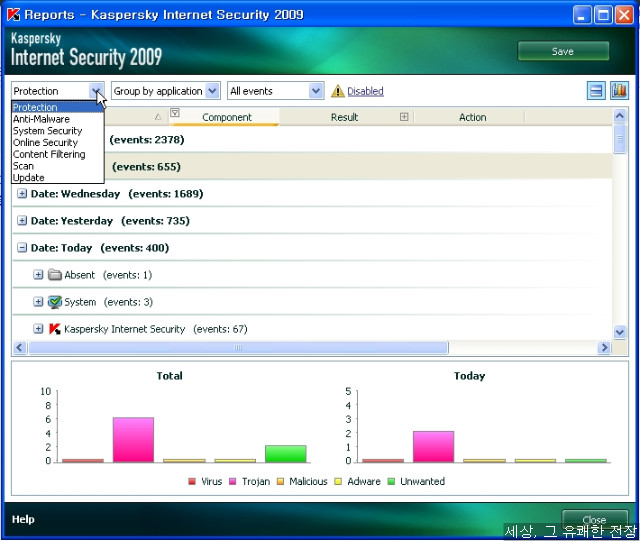The width and height of the screenshot is (640, 541).
Task: Maximize the Reports window
Action: [x=603, y=15]
